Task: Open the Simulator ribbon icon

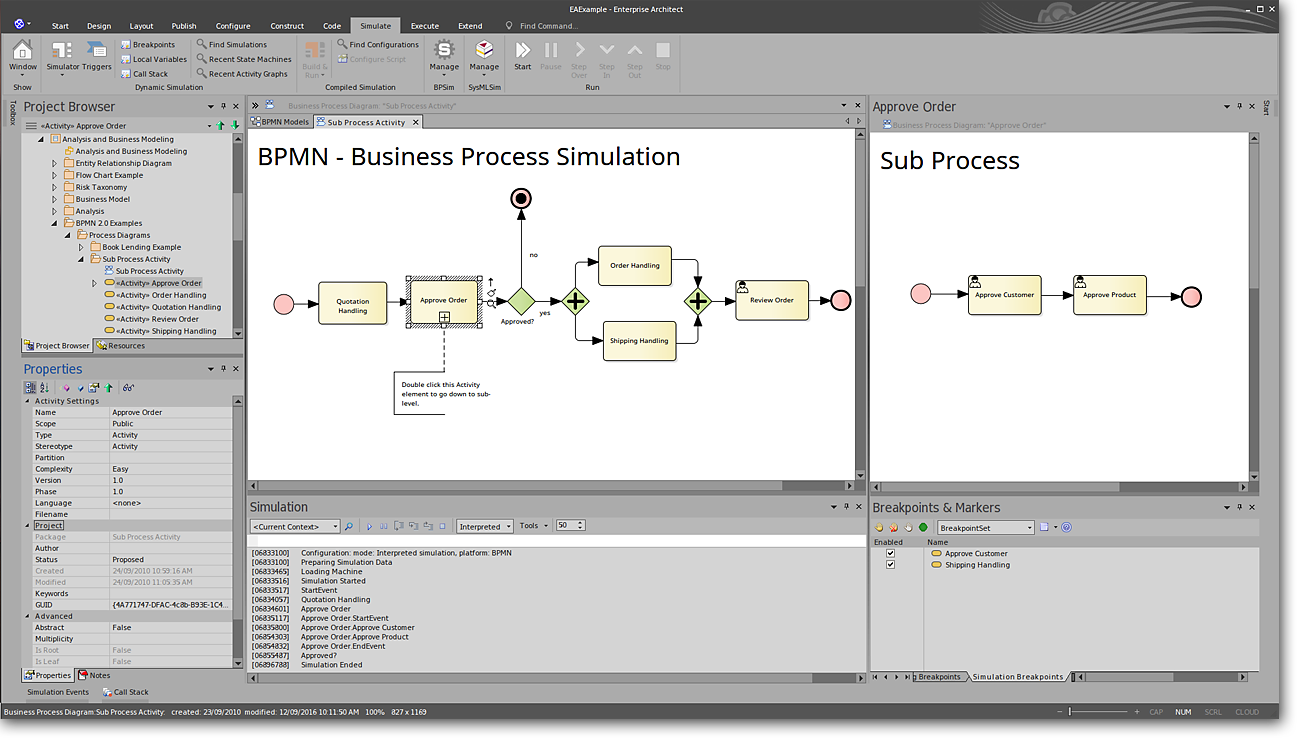Action: point(63,52)
